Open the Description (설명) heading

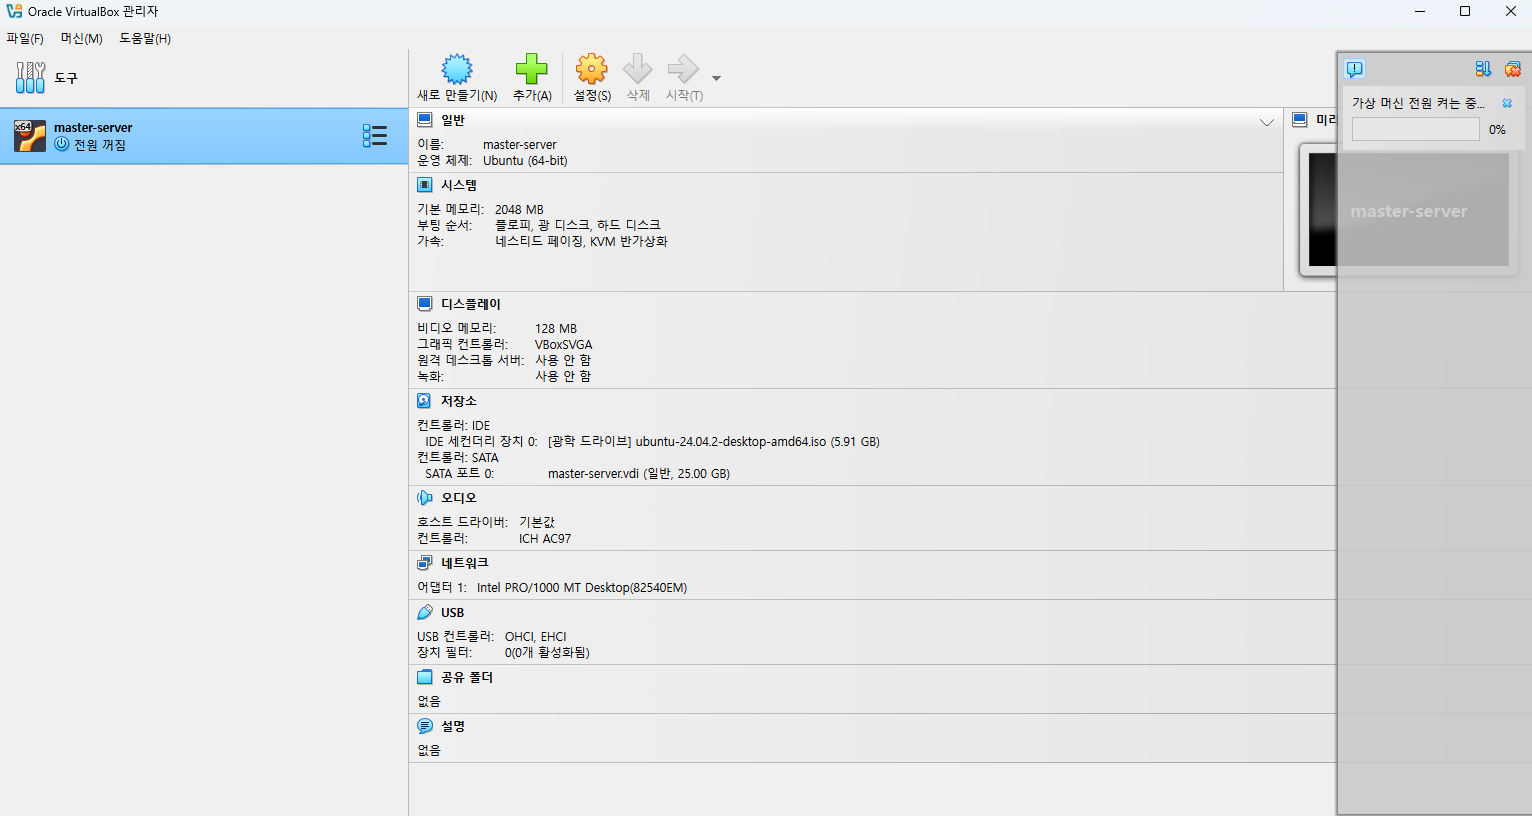pyautogui.click(x=453, y=726)
